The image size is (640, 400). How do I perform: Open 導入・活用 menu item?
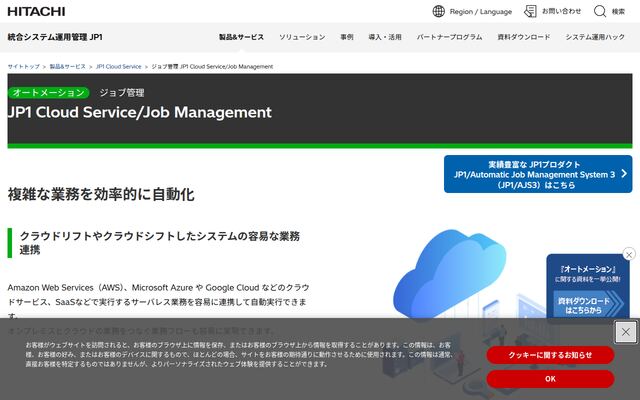[x=385, y=37]
